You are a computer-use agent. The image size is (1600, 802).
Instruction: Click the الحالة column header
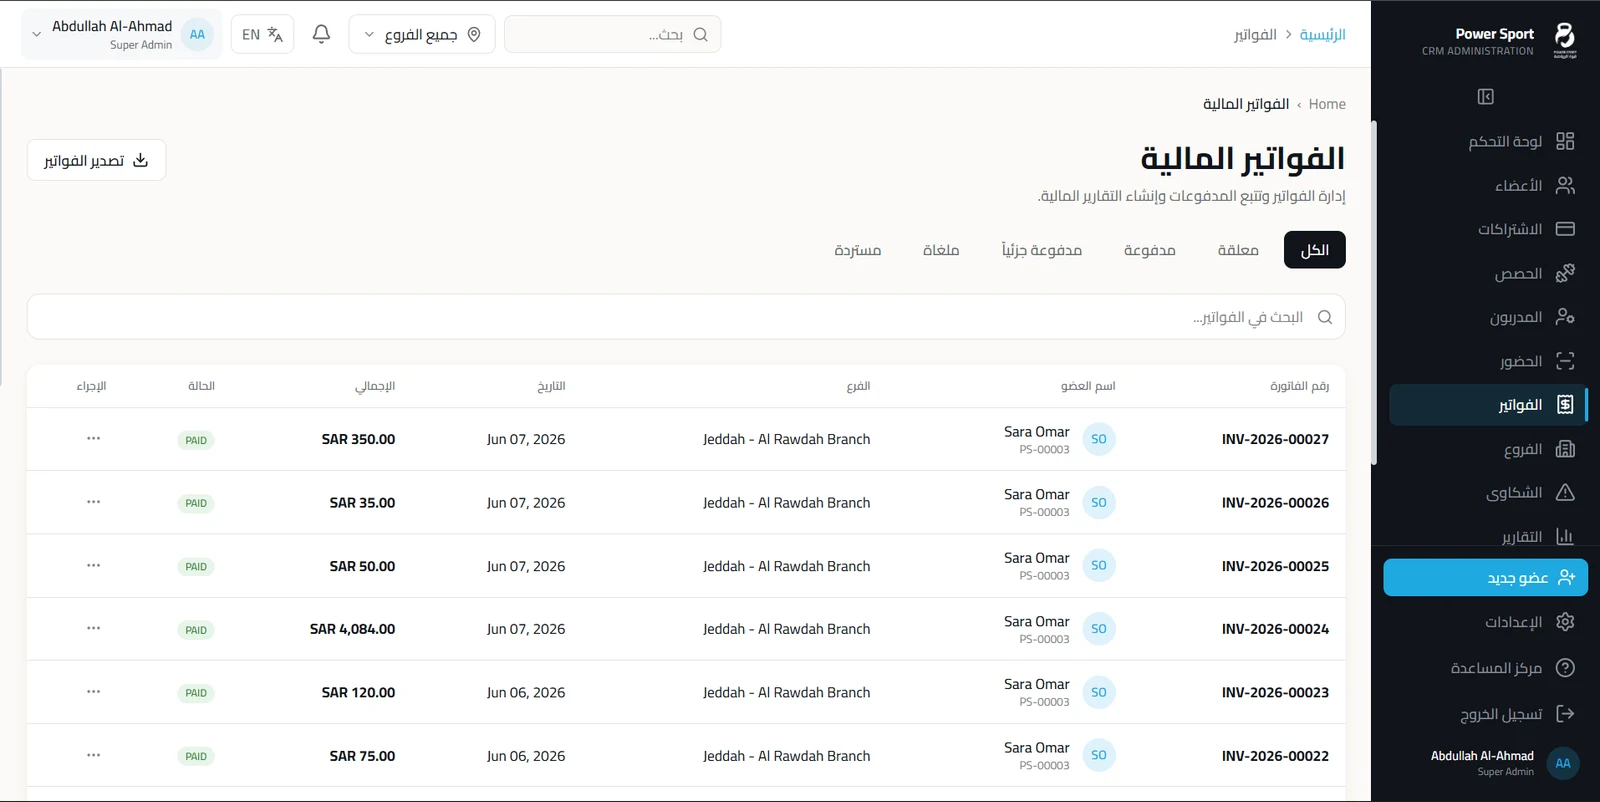point(201,386)
